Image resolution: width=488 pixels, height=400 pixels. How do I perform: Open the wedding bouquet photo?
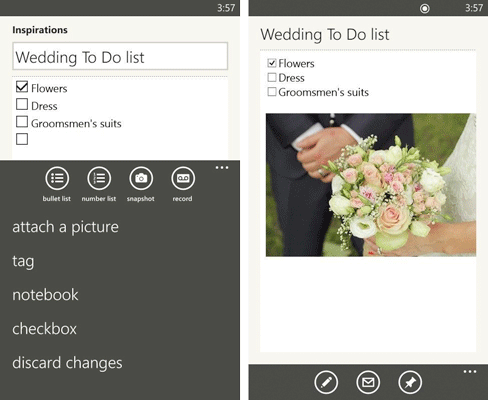(x=371, y=185)
